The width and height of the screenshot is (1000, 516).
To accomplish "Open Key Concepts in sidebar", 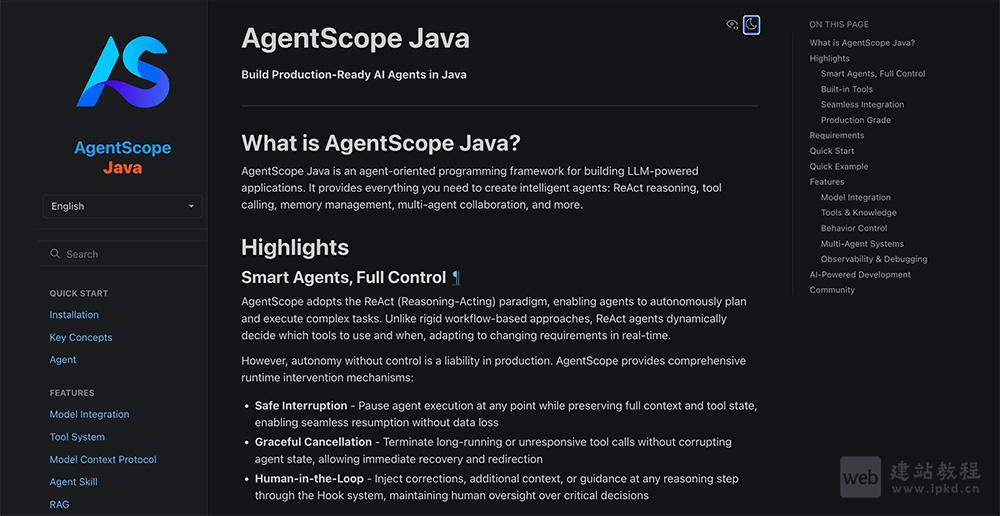I will (x=81, y=337).
